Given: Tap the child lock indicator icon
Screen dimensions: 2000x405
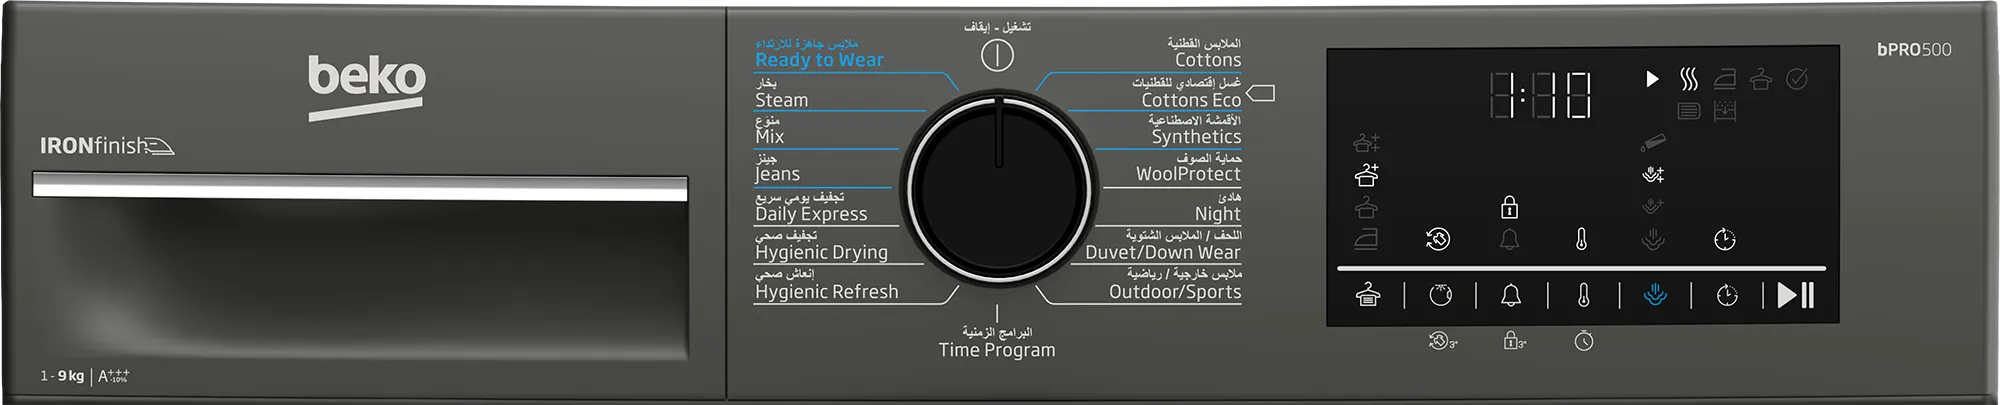Looking at the screenshot, I should click(1509, 208).
